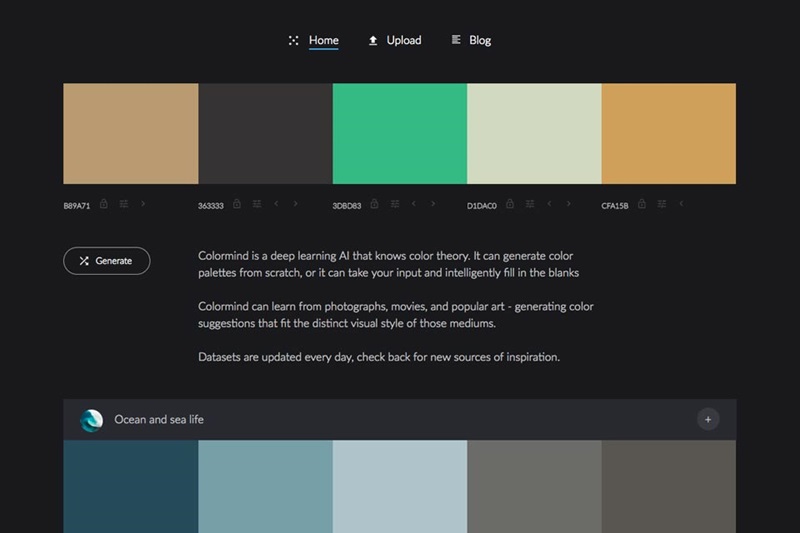Screen dimensions: 800x533
Task: Click the D1DAC0 hex code text
Action: pyautogui.click(x=481, y=205)
